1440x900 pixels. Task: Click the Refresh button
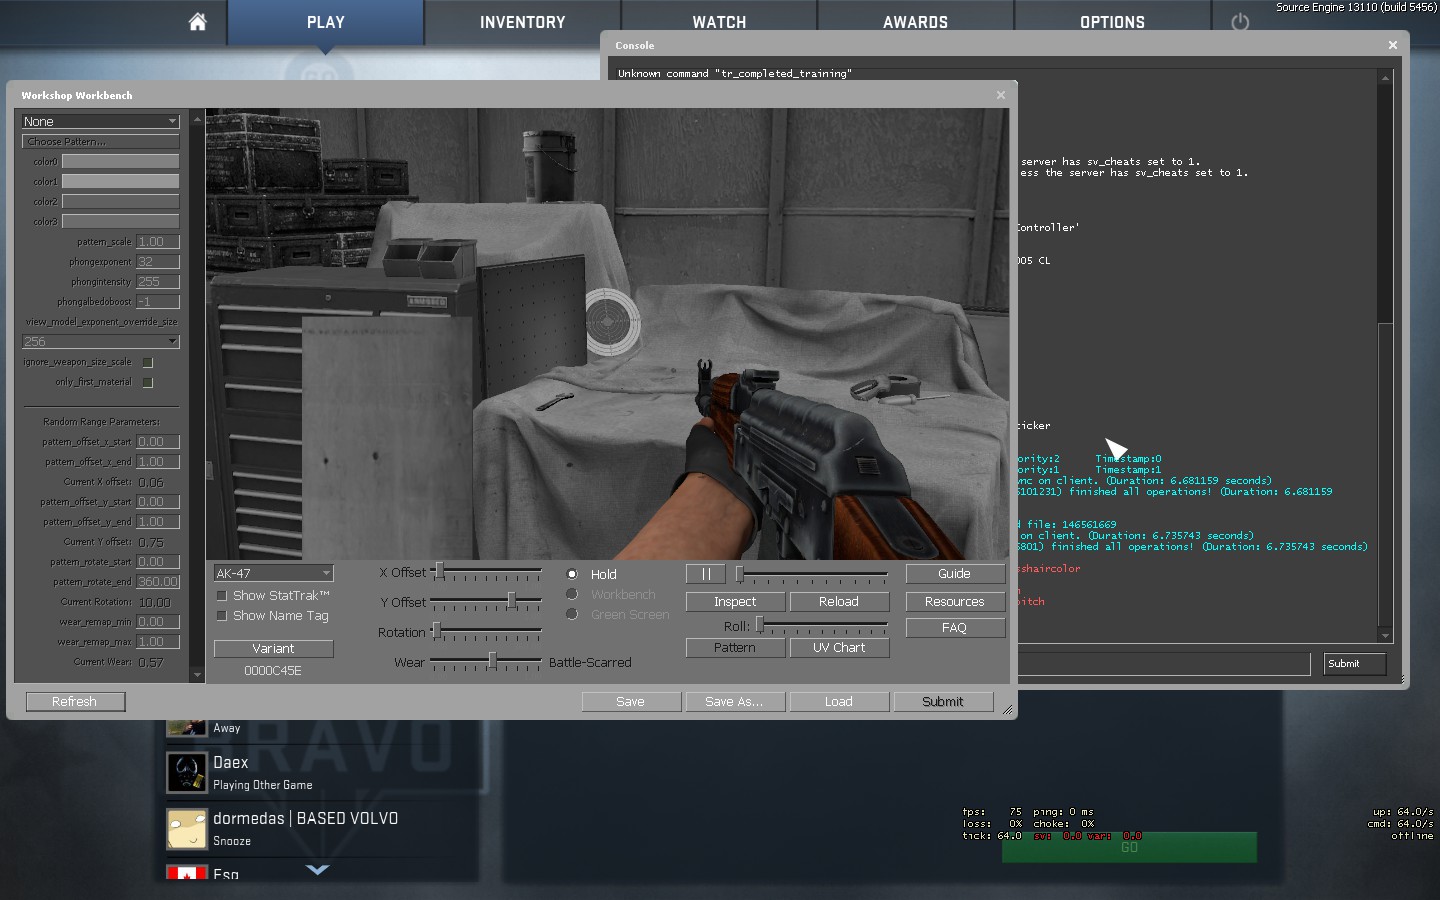click(x=75, y=702)
